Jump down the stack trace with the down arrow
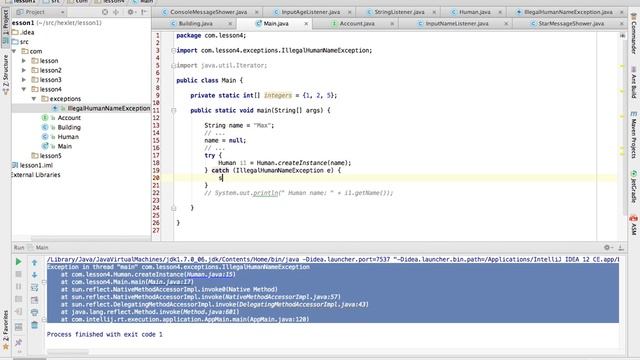The width and height of the screenshot is (640, 360). click(34, 275)
